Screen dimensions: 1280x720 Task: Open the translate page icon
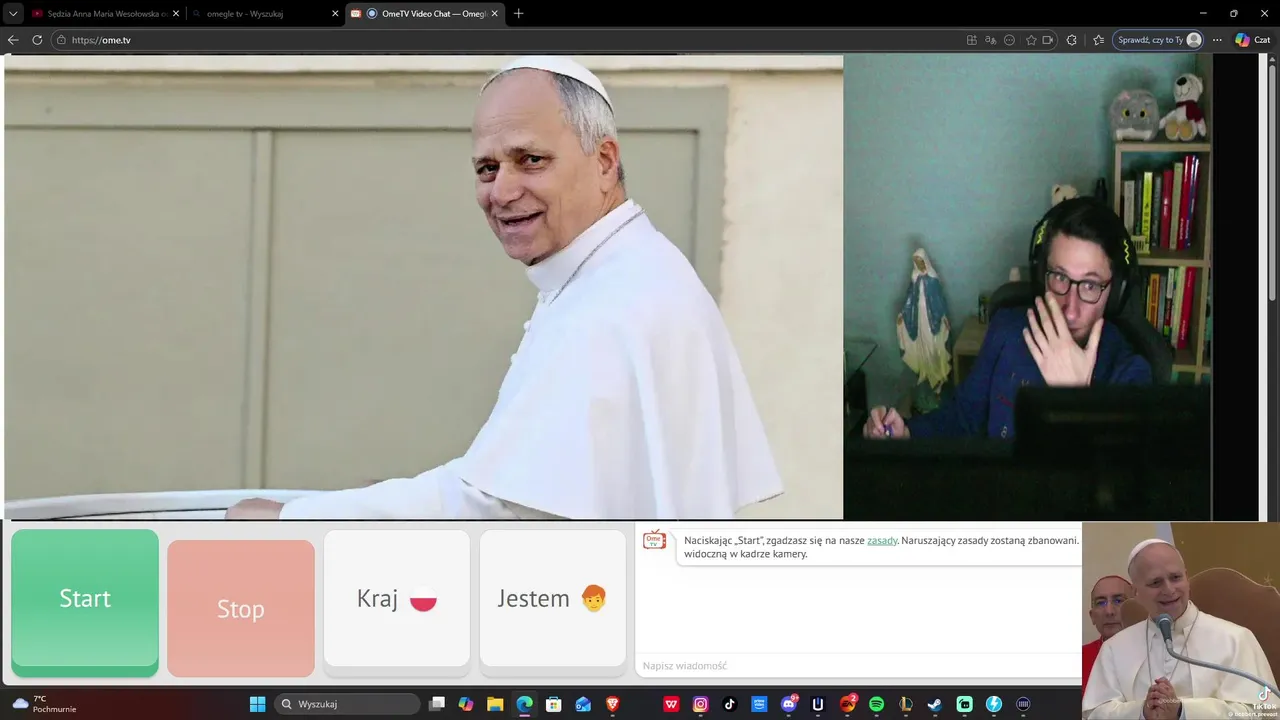pos(990,40)
